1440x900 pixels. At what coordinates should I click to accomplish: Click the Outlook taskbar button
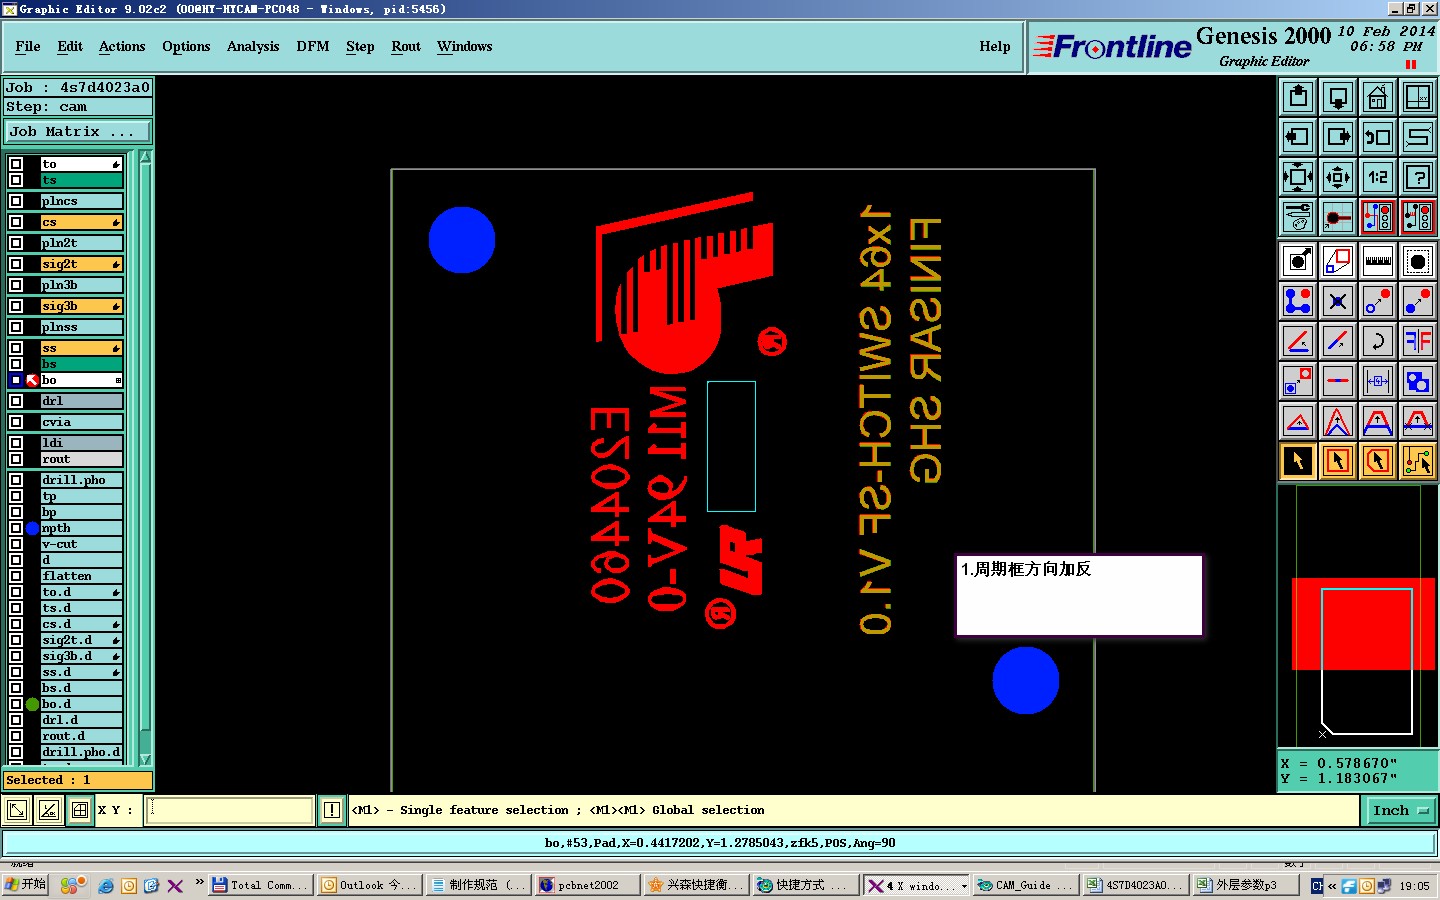pyautogui.click(x=370, y=885)
